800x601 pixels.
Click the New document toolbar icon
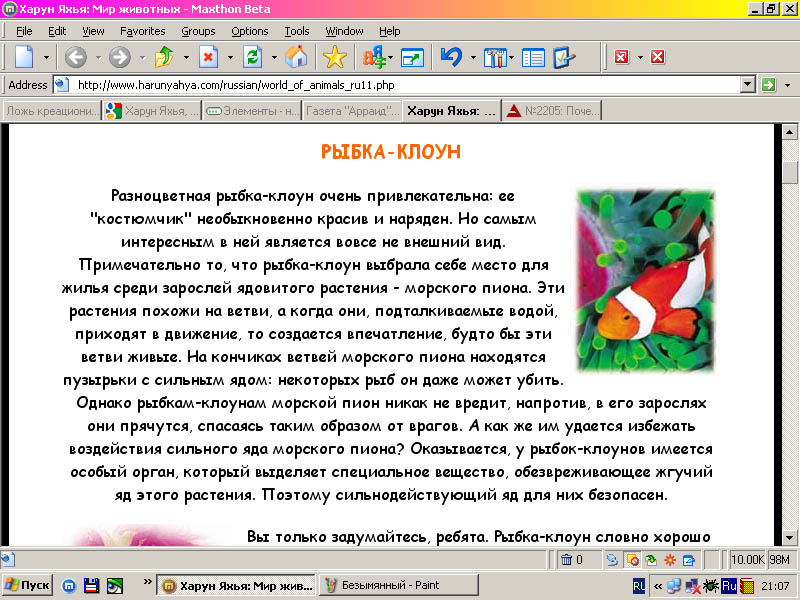pos(24,57)
